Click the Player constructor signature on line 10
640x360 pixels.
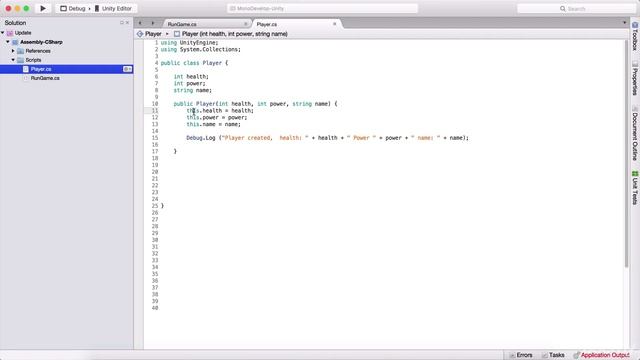pyautogui.click(x=255, y=104)
